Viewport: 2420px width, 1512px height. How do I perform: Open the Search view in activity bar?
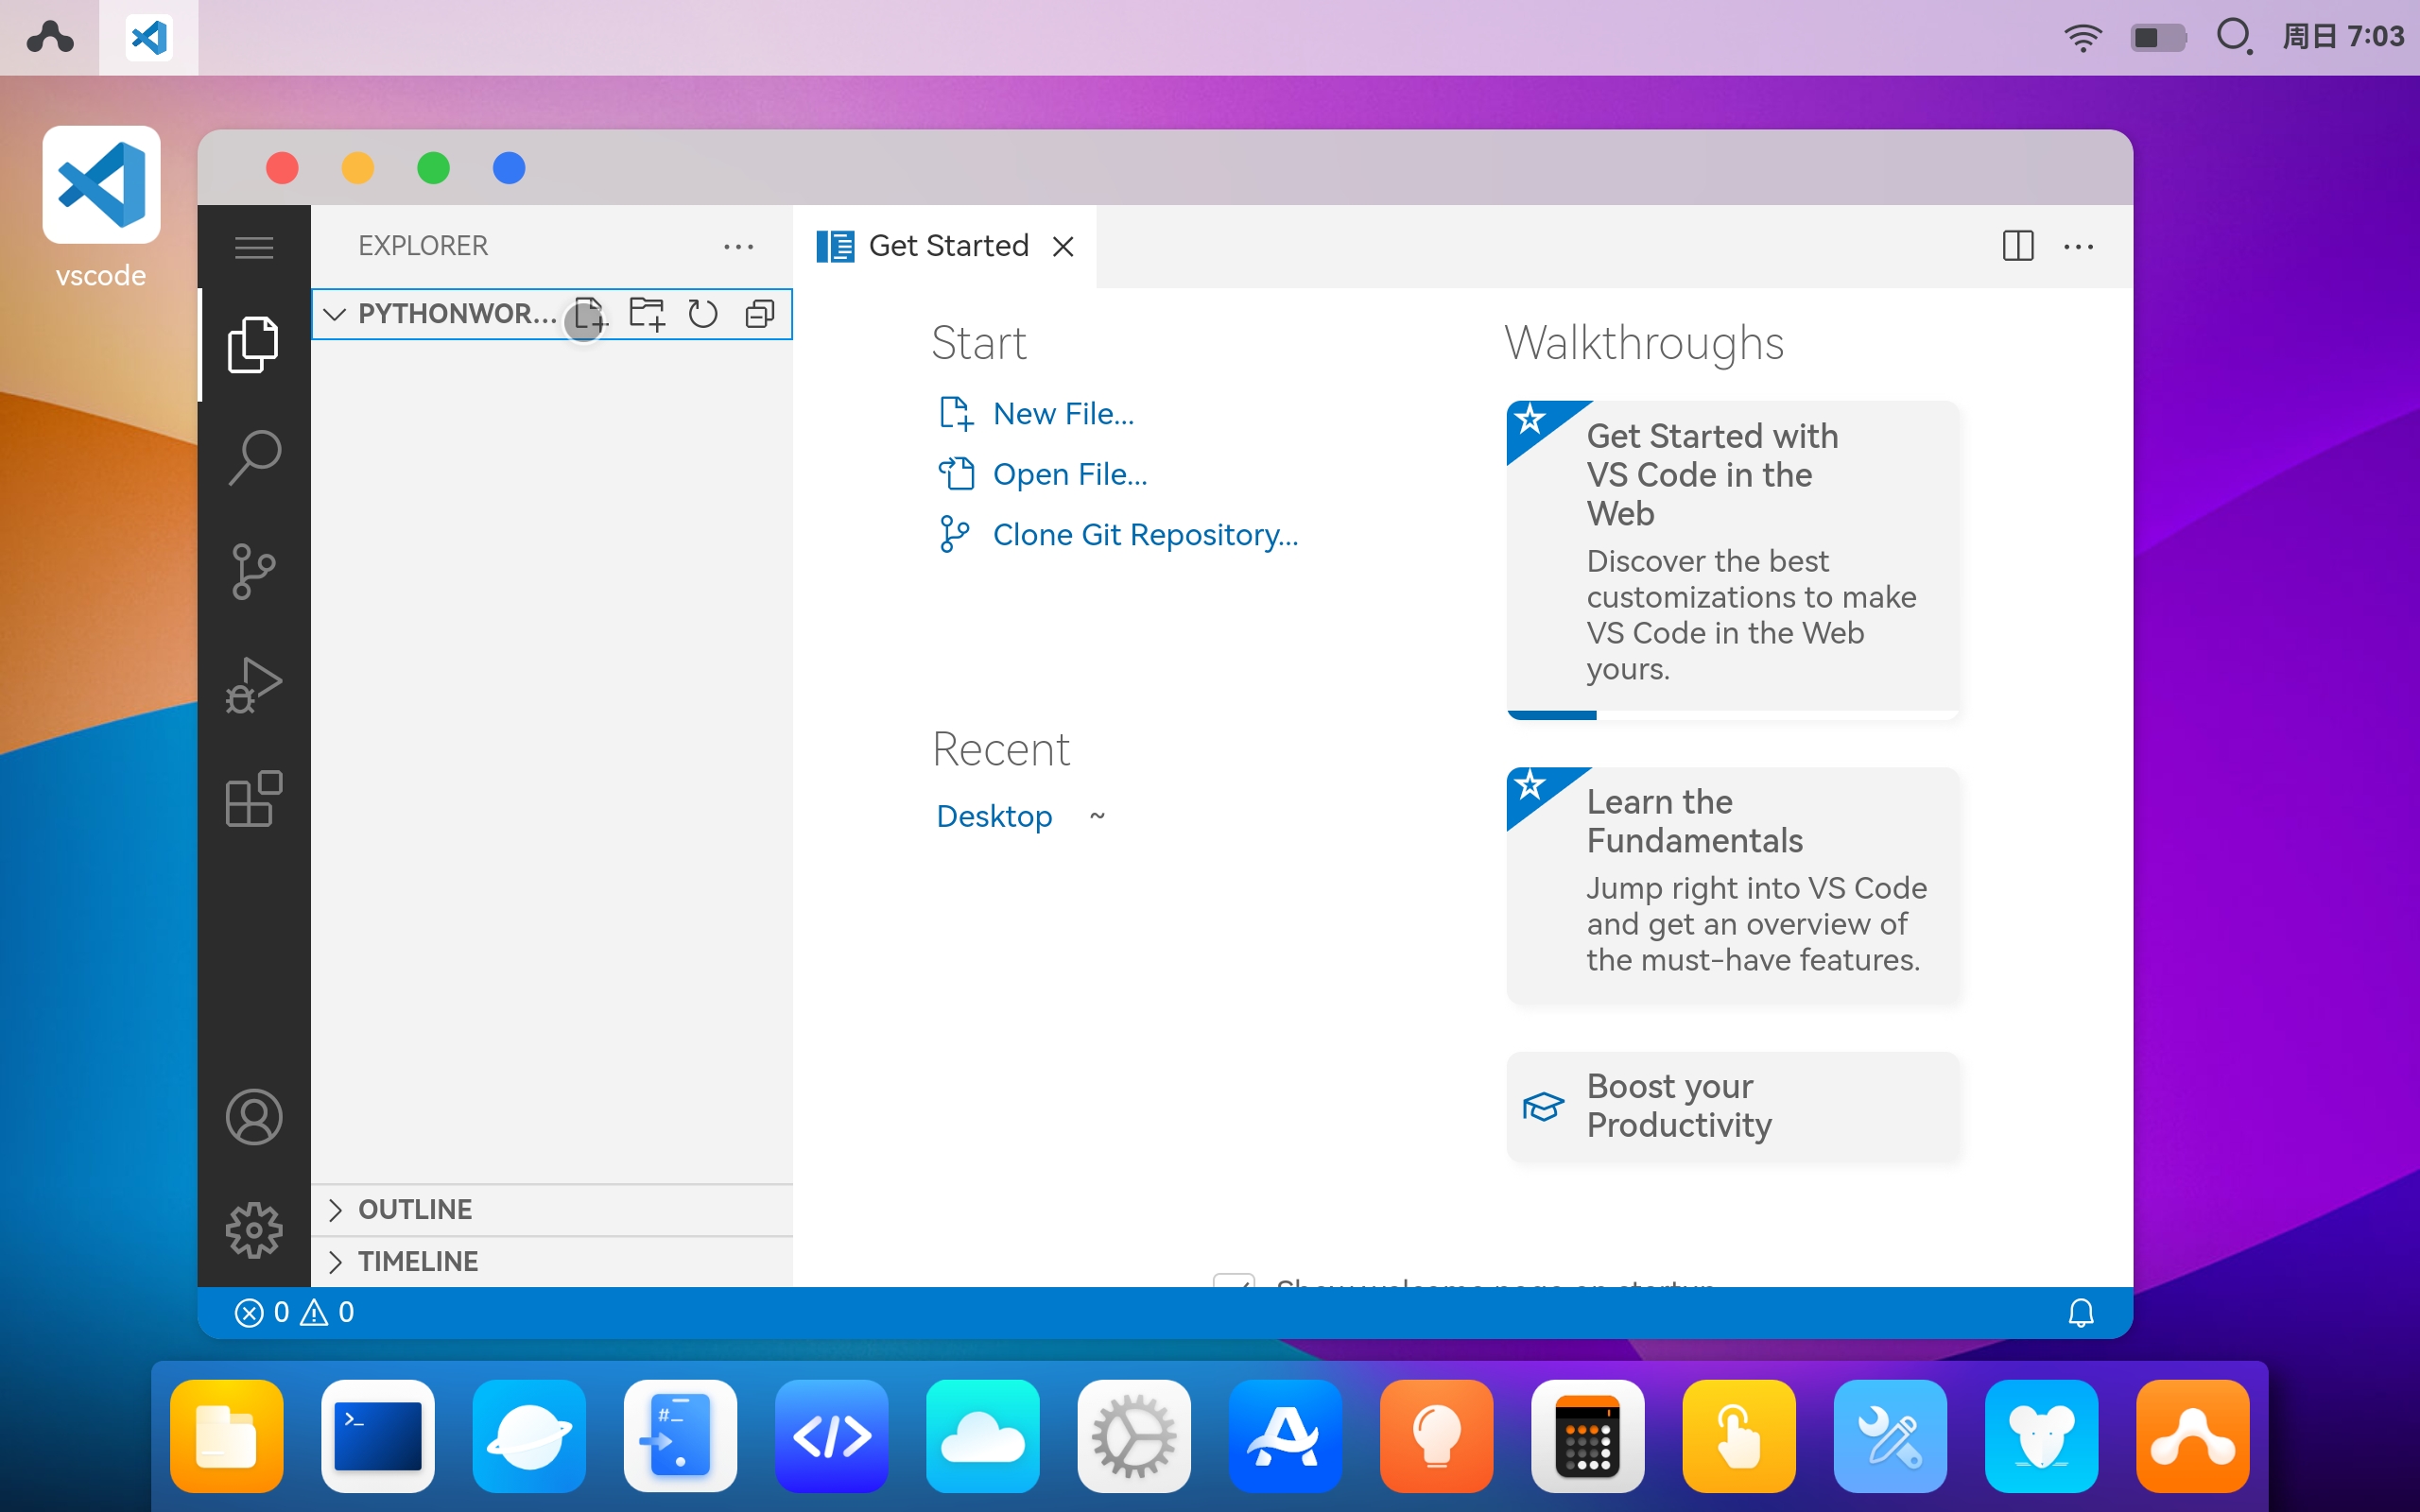254,458
